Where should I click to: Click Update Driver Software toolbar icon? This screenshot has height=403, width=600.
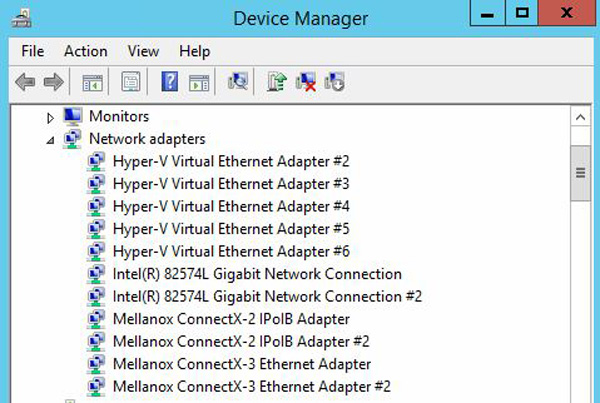coord(277,82)
